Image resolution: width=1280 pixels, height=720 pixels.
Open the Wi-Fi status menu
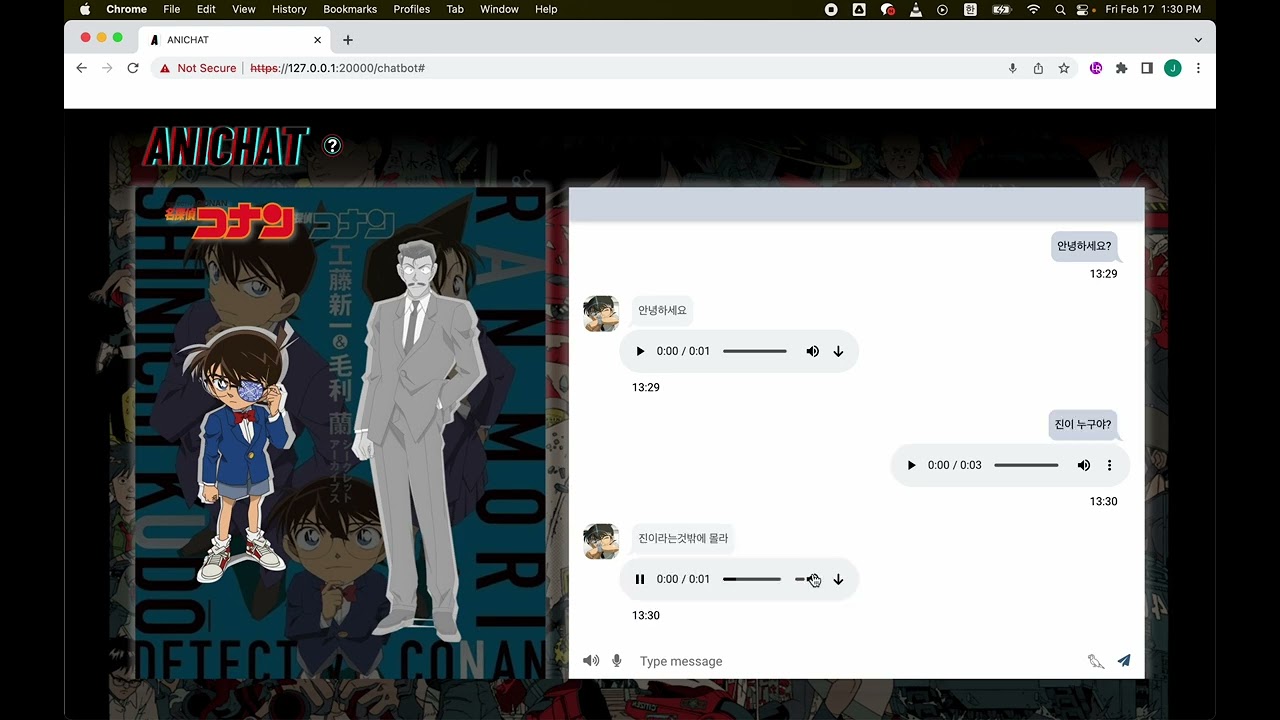[1033, 9]
